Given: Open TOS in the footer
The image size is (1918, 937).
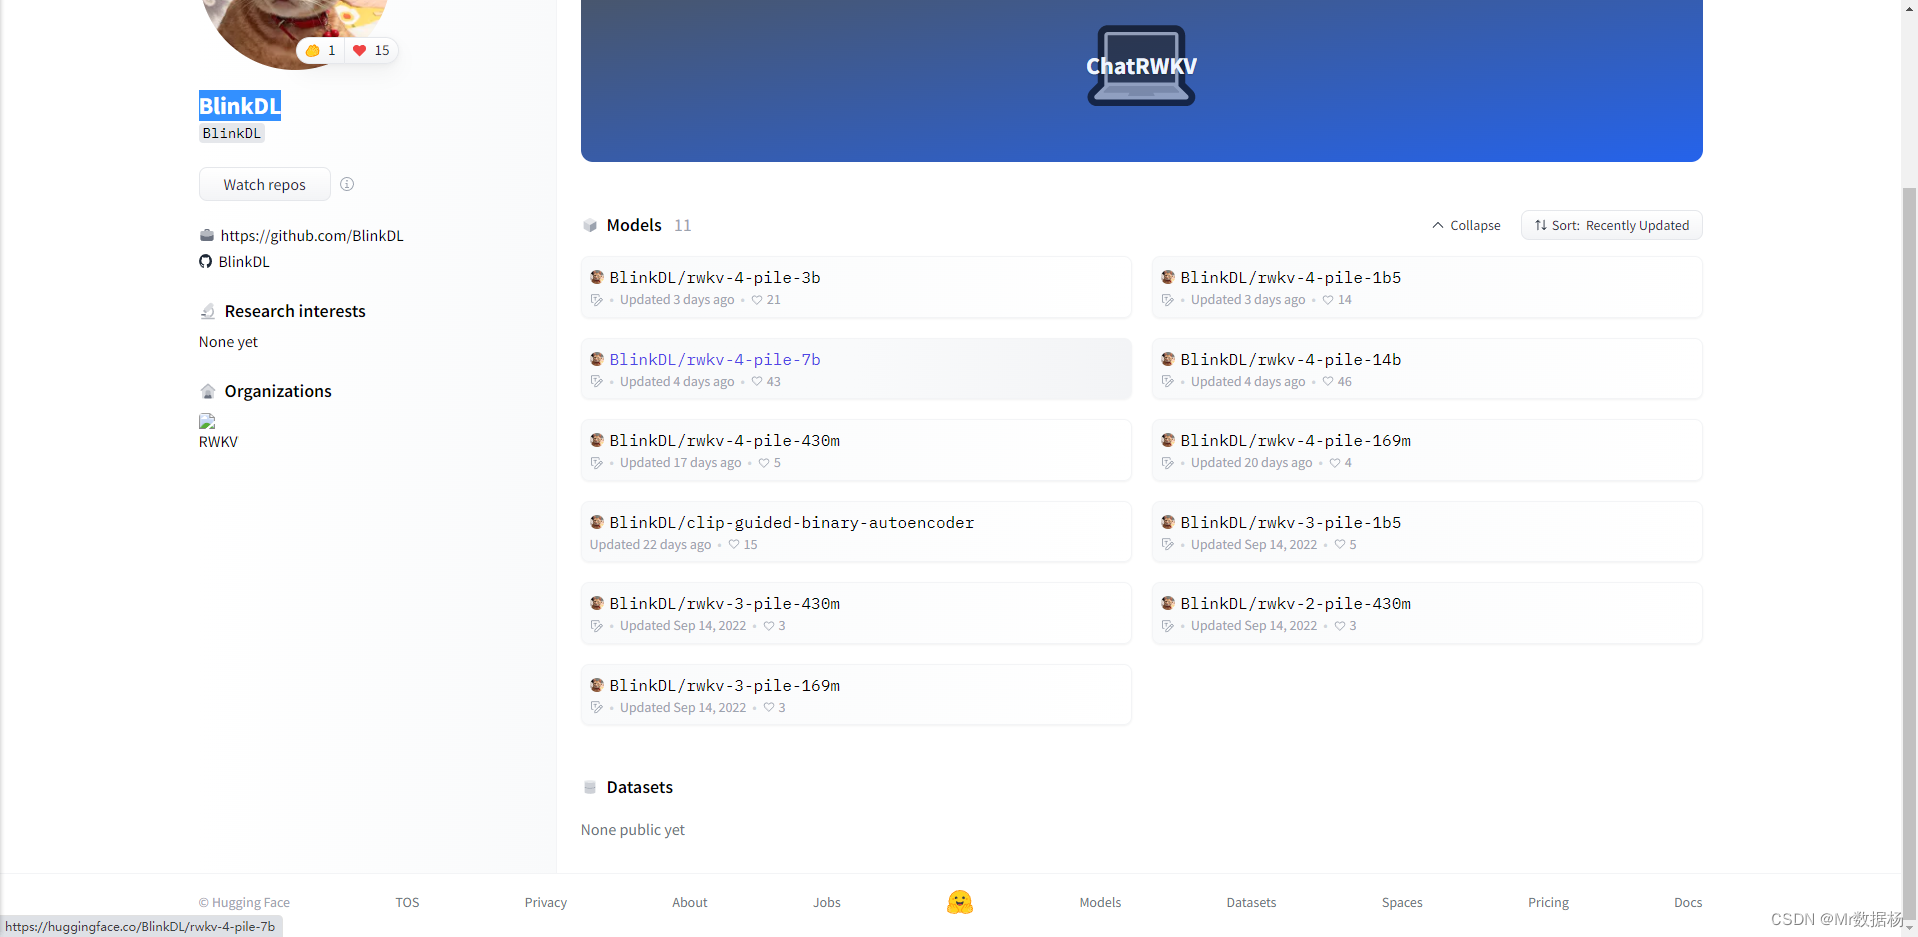Looking at the screenshot, I should (x=407, y=903).
